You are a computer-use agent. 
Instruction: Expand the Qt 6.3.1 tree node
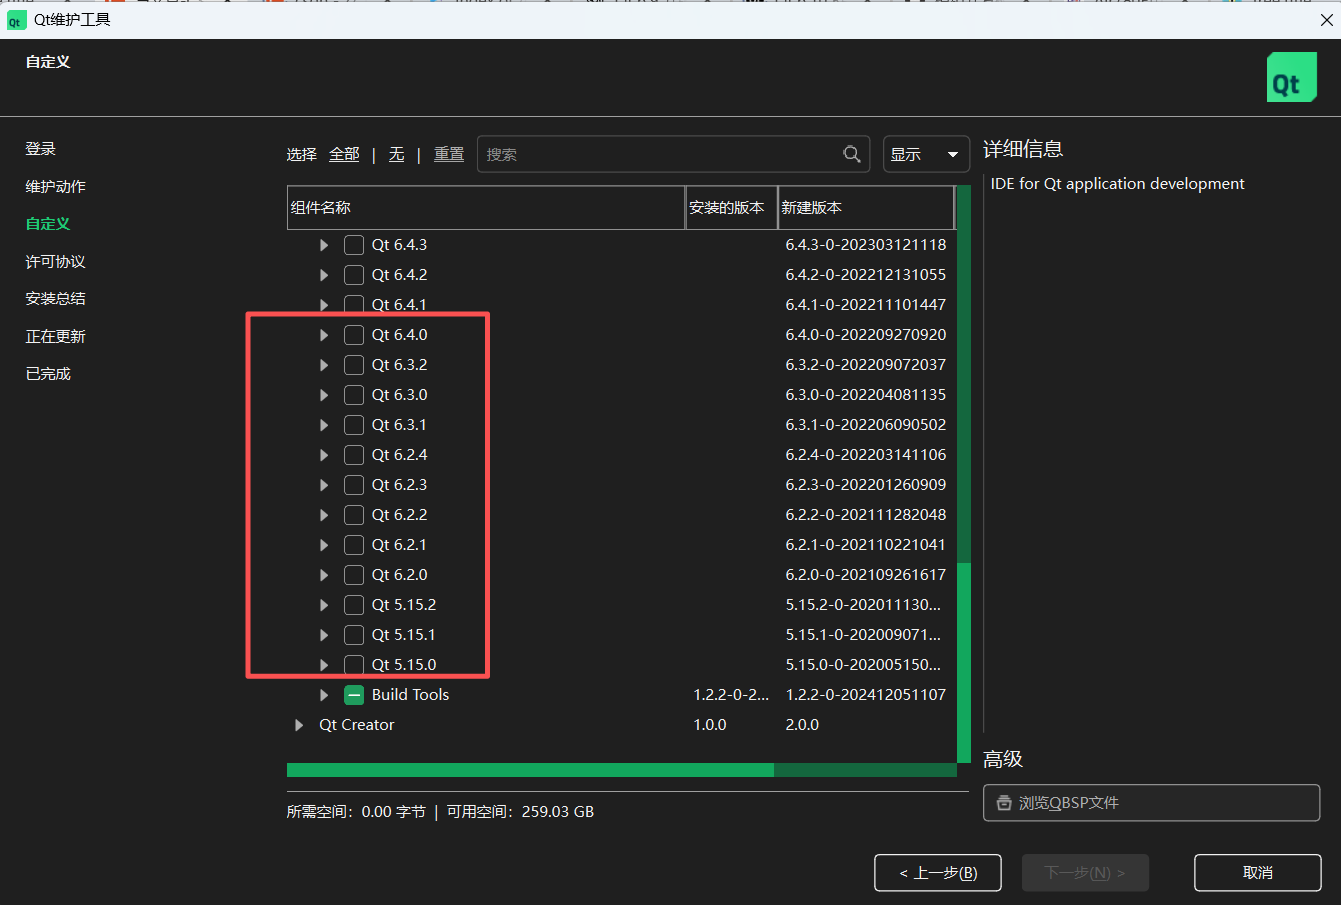[324, 425]
